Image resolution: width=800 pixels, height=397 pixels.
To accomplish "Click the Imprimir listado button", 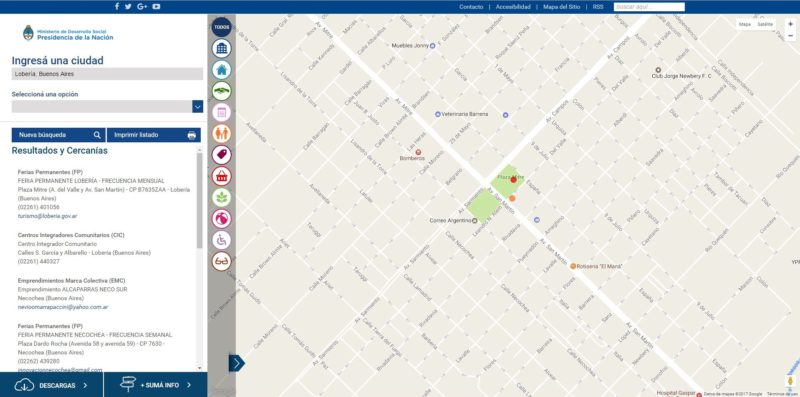I will 154,135.
